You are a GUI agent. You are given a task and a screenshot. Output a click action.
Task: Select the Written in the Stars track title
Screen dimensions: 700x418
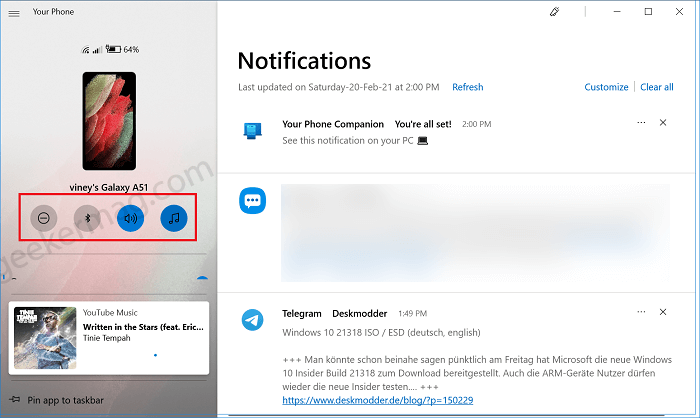[x=143, y=327]
